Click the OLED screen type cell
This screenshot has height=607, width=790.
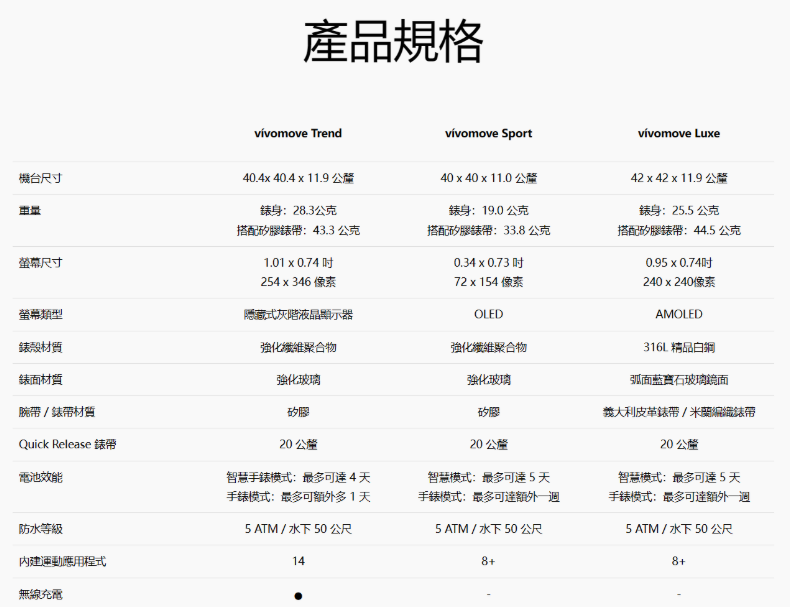pyautogui.click(x=488, y=314)
